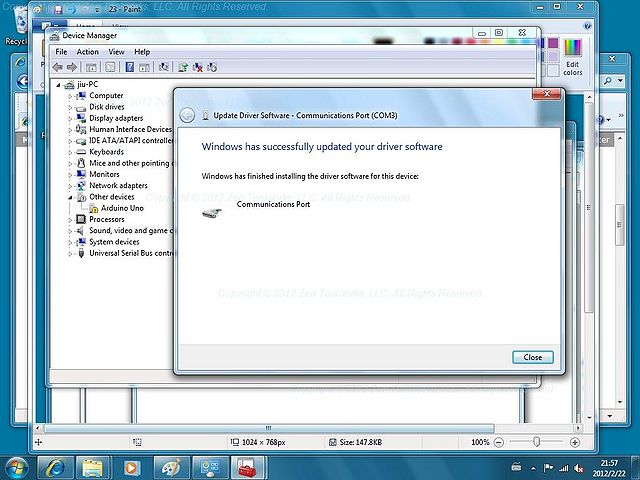Click the network signal tray icon
The image size is (640, 480).
click(564, 468)
